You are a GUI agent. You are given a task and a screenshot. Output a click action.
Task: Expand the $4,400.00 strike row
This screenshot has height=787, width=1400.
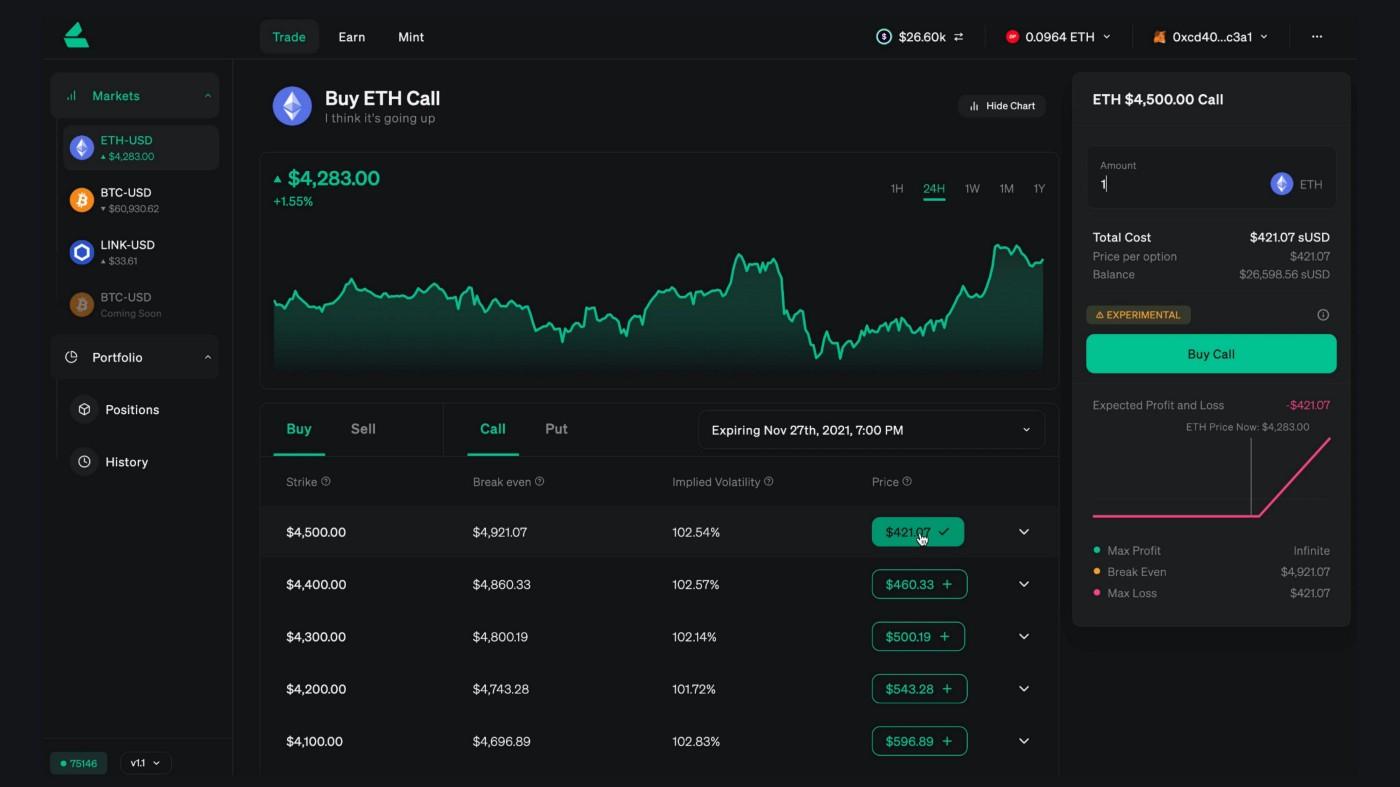pos(1023,584)
